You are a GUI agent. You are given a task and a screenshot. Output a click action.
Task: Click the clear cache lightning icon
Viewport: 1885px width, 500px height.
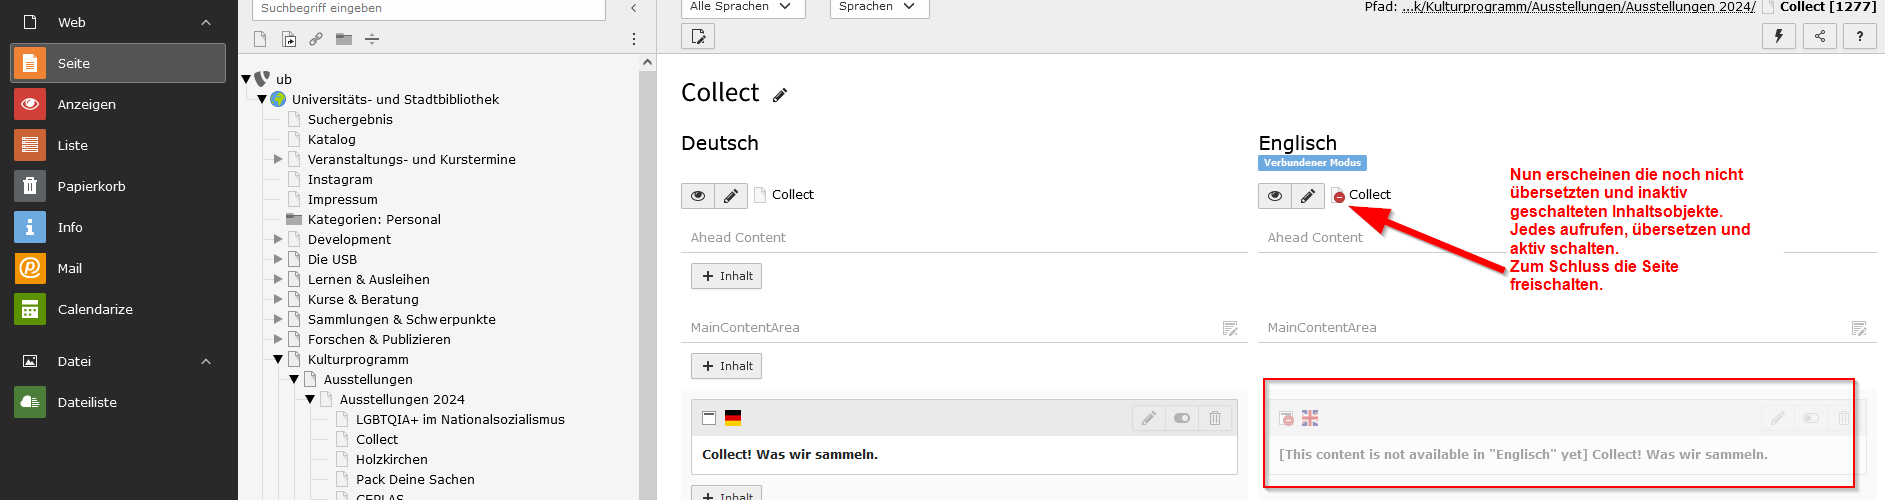[x=1779, y=36]
